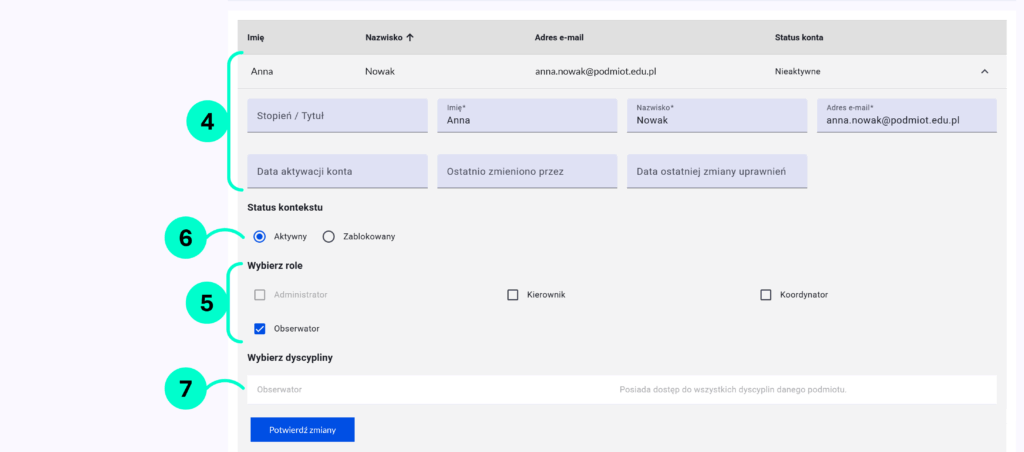1024x452 pixels.
Task: Click the Data aktywacji konta field
Action: coord(337,171)
